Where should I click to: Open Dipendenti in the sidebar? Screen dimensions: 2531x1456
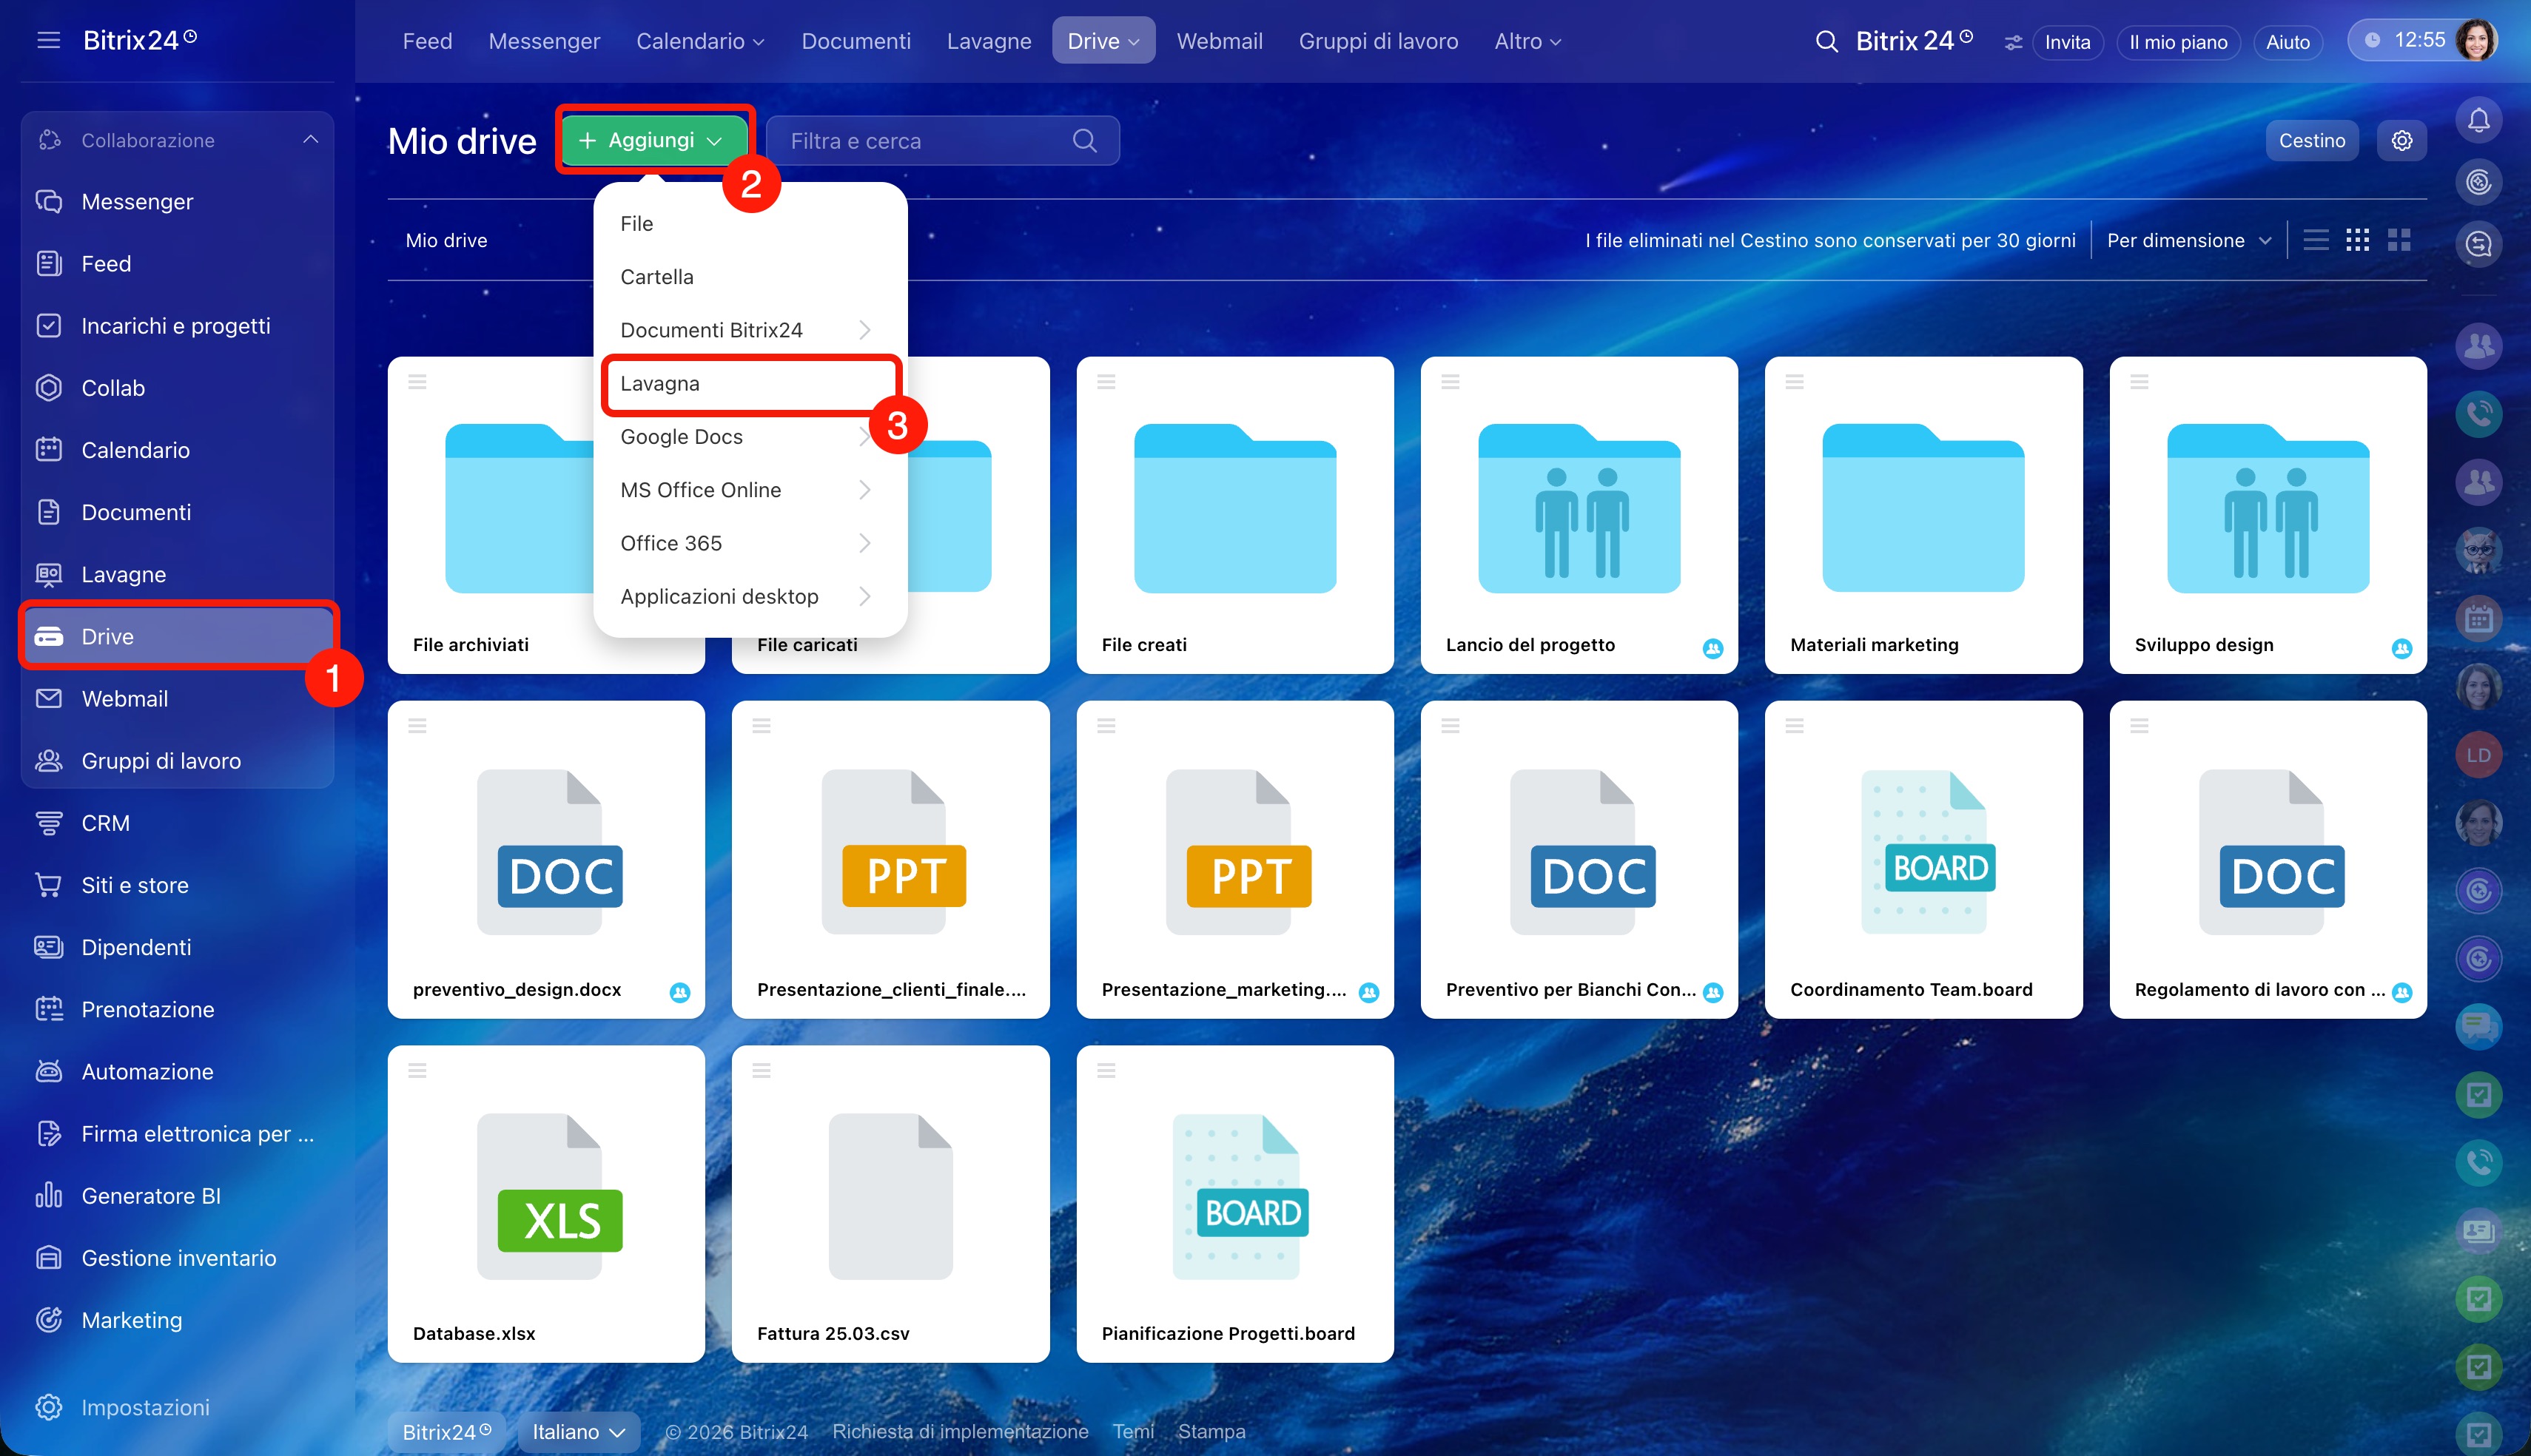pyautogui.click(x=178, y=948)
